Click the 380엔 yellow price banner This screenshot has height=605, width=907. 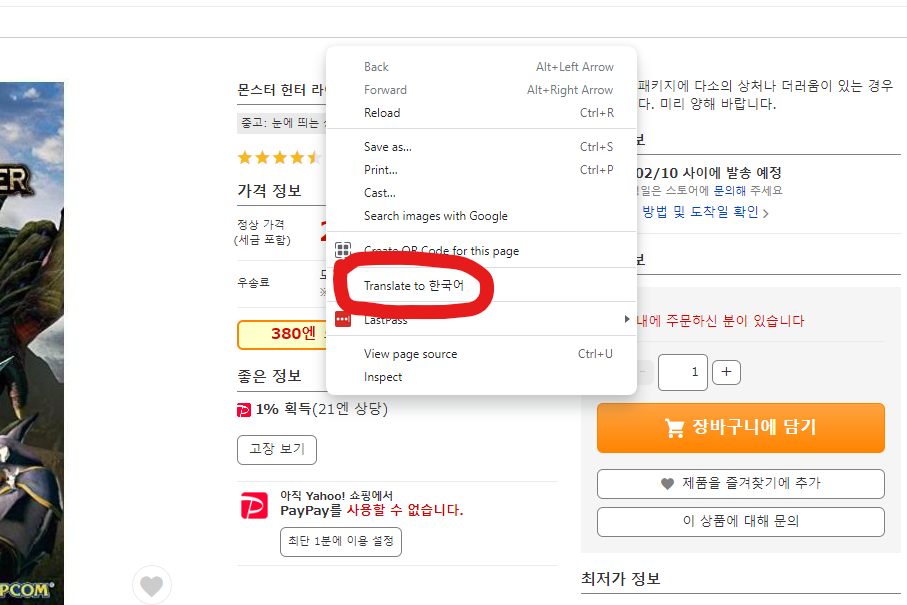pyautogui.click(x=282, y=334)
